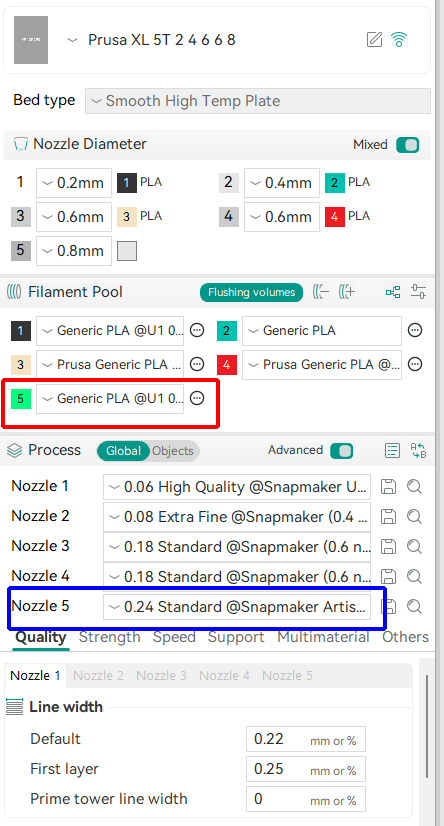Switch to the Others tab
This screenshot has height=826, width=444.
(405, 637)
